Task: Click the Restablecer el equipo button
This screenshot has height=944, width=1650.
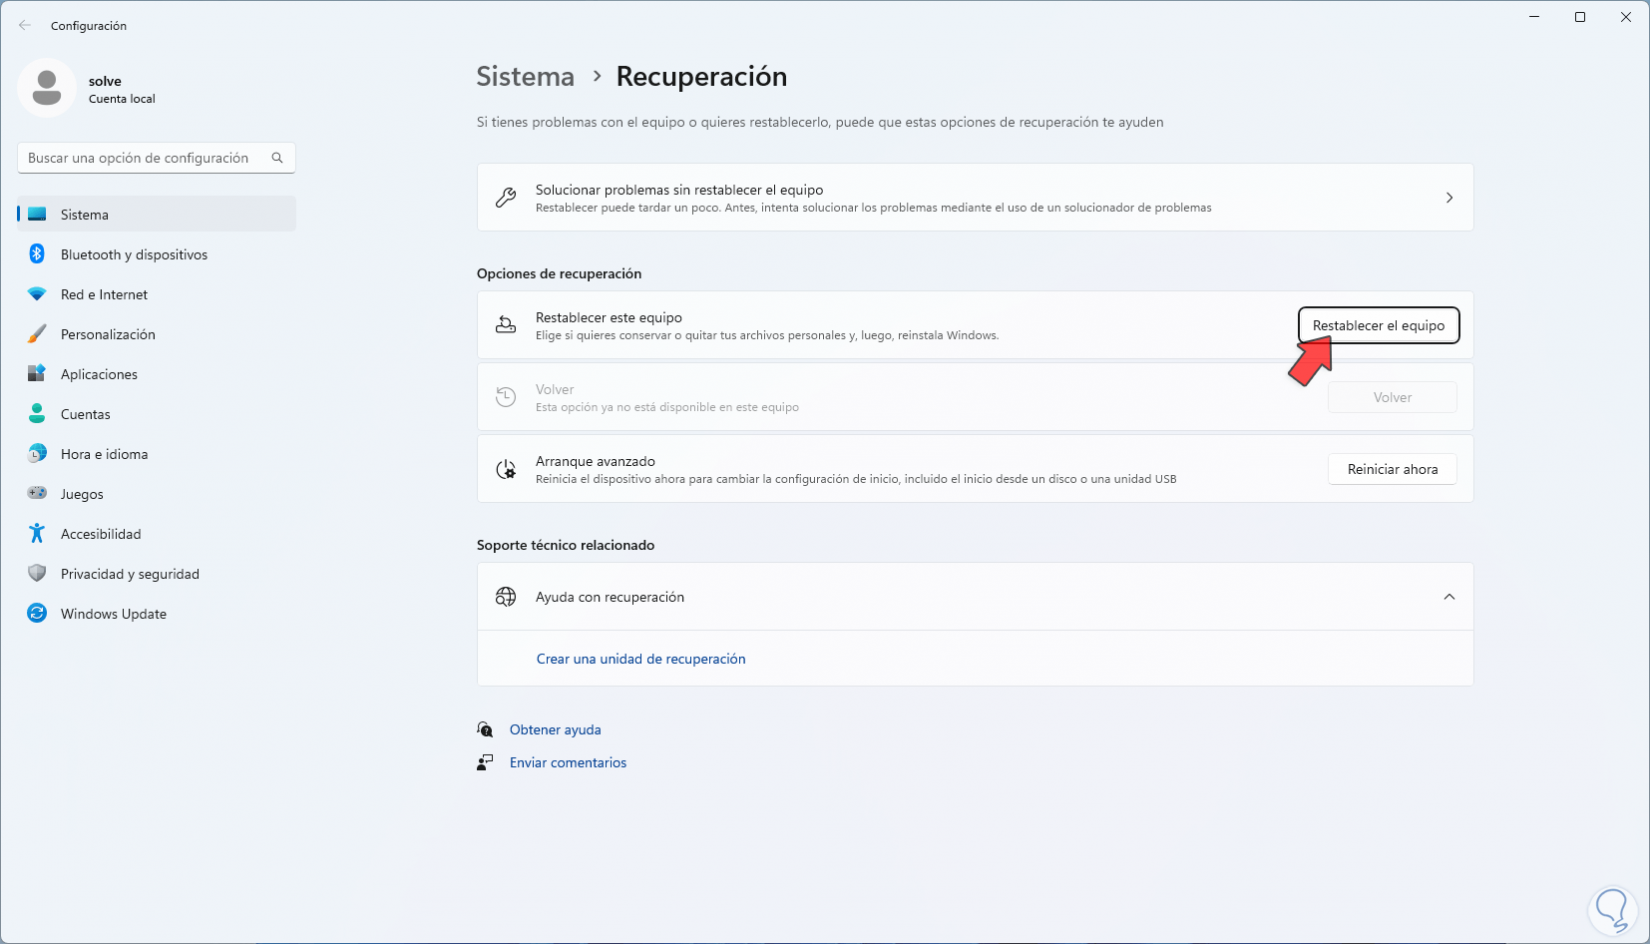Action: point(1378,325)
